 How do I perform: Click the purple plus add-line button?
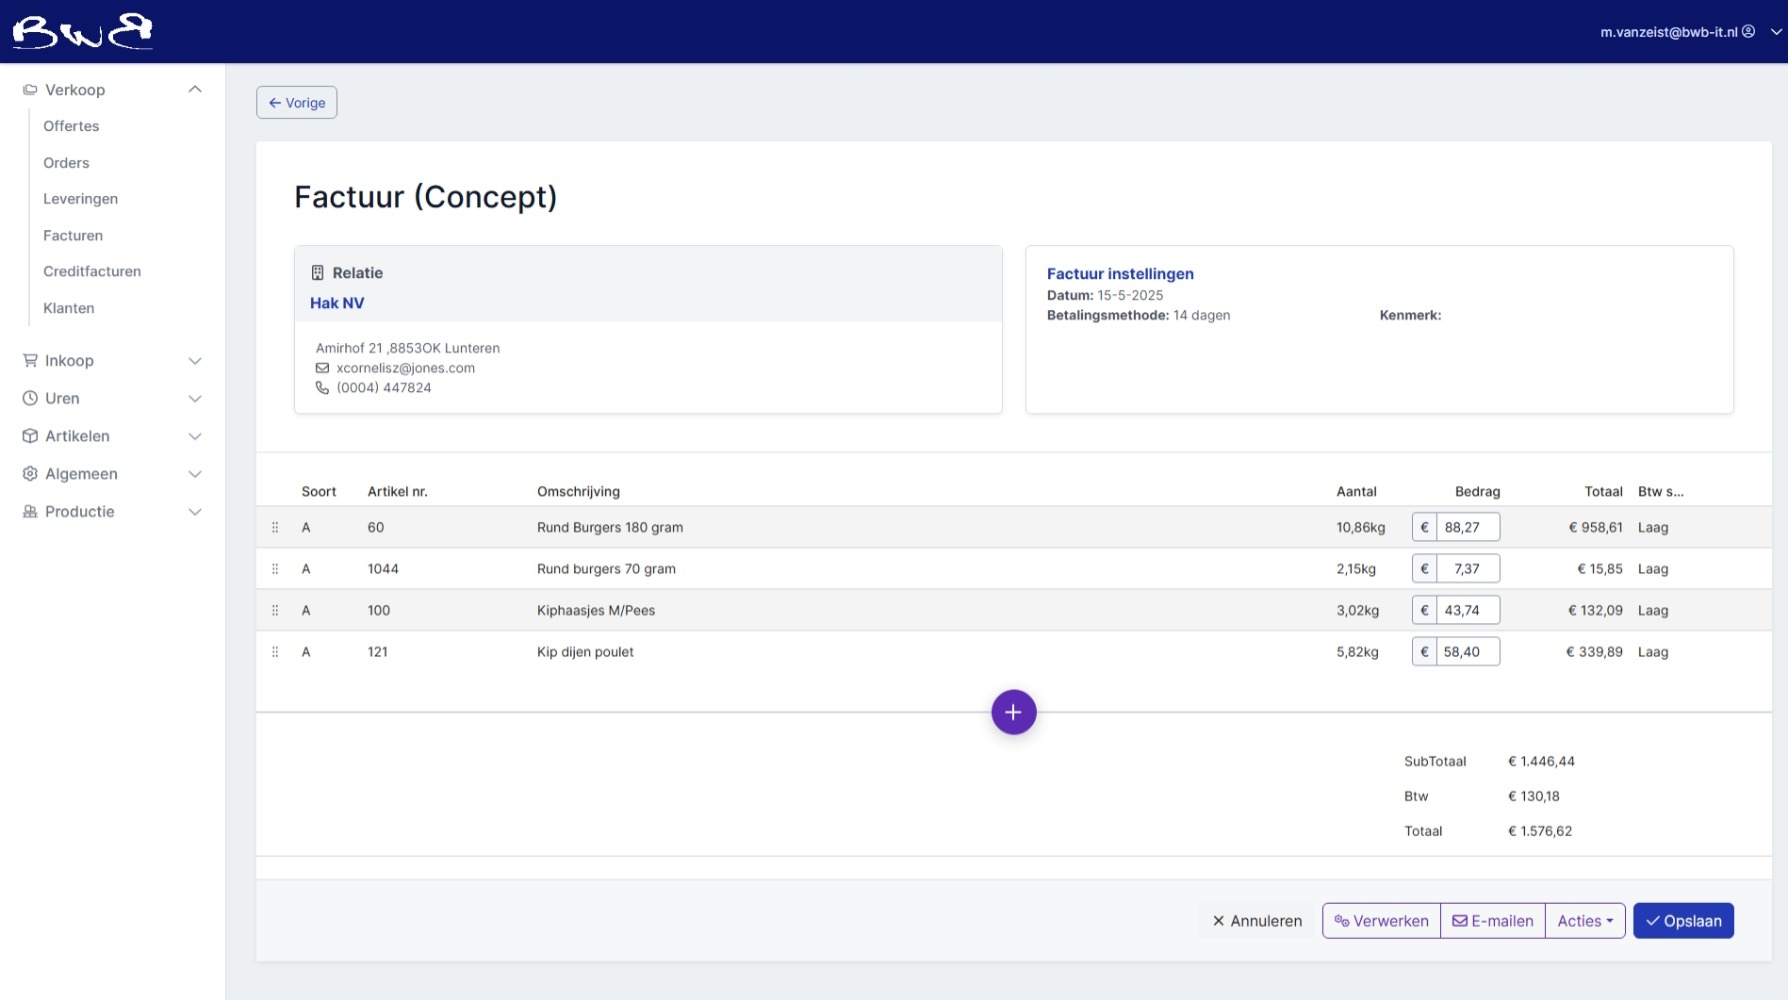(1013, 712)
